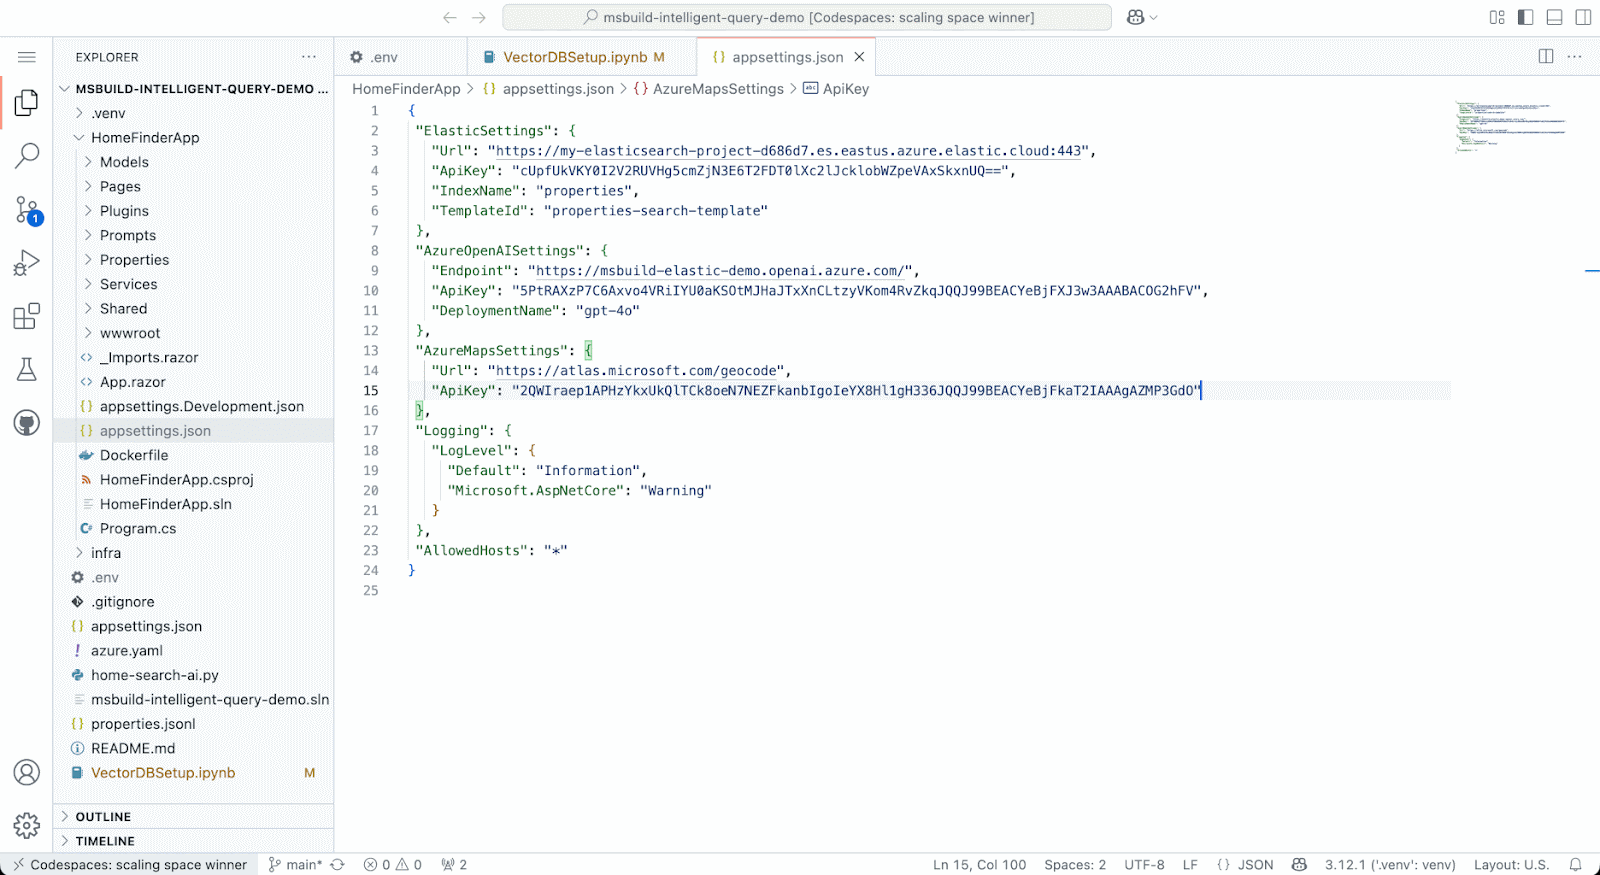Click the command center search box

coord(807,17)
